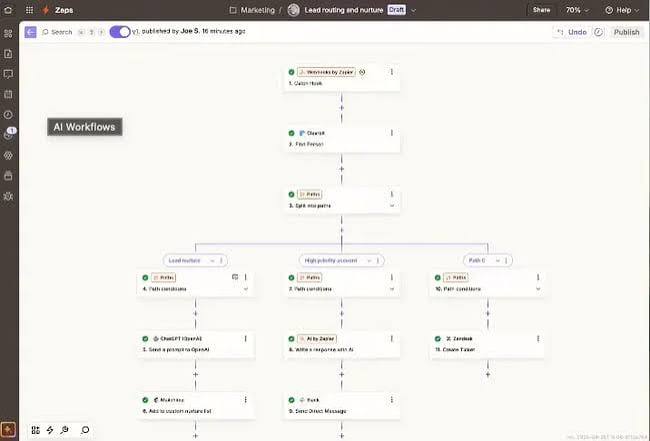Open three-dot menu on Slack step
Viewport: 650px width, 441px height.
[x=391, y=400]
